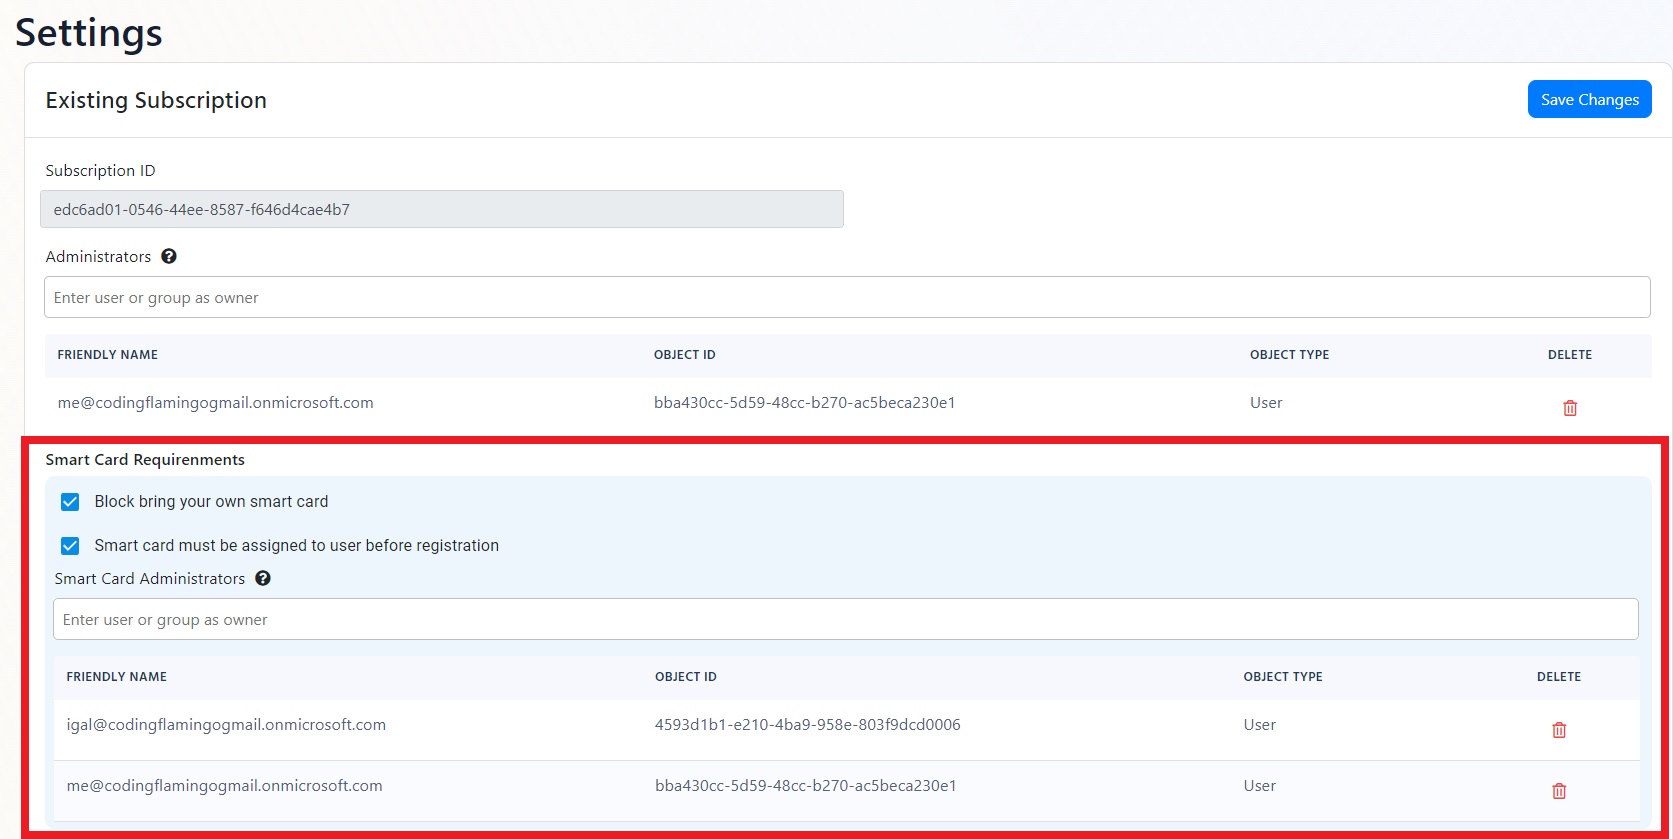This screenshot has height=839, width=1673.
Task: Click User type in igal row
Action: pos(1259,725)
